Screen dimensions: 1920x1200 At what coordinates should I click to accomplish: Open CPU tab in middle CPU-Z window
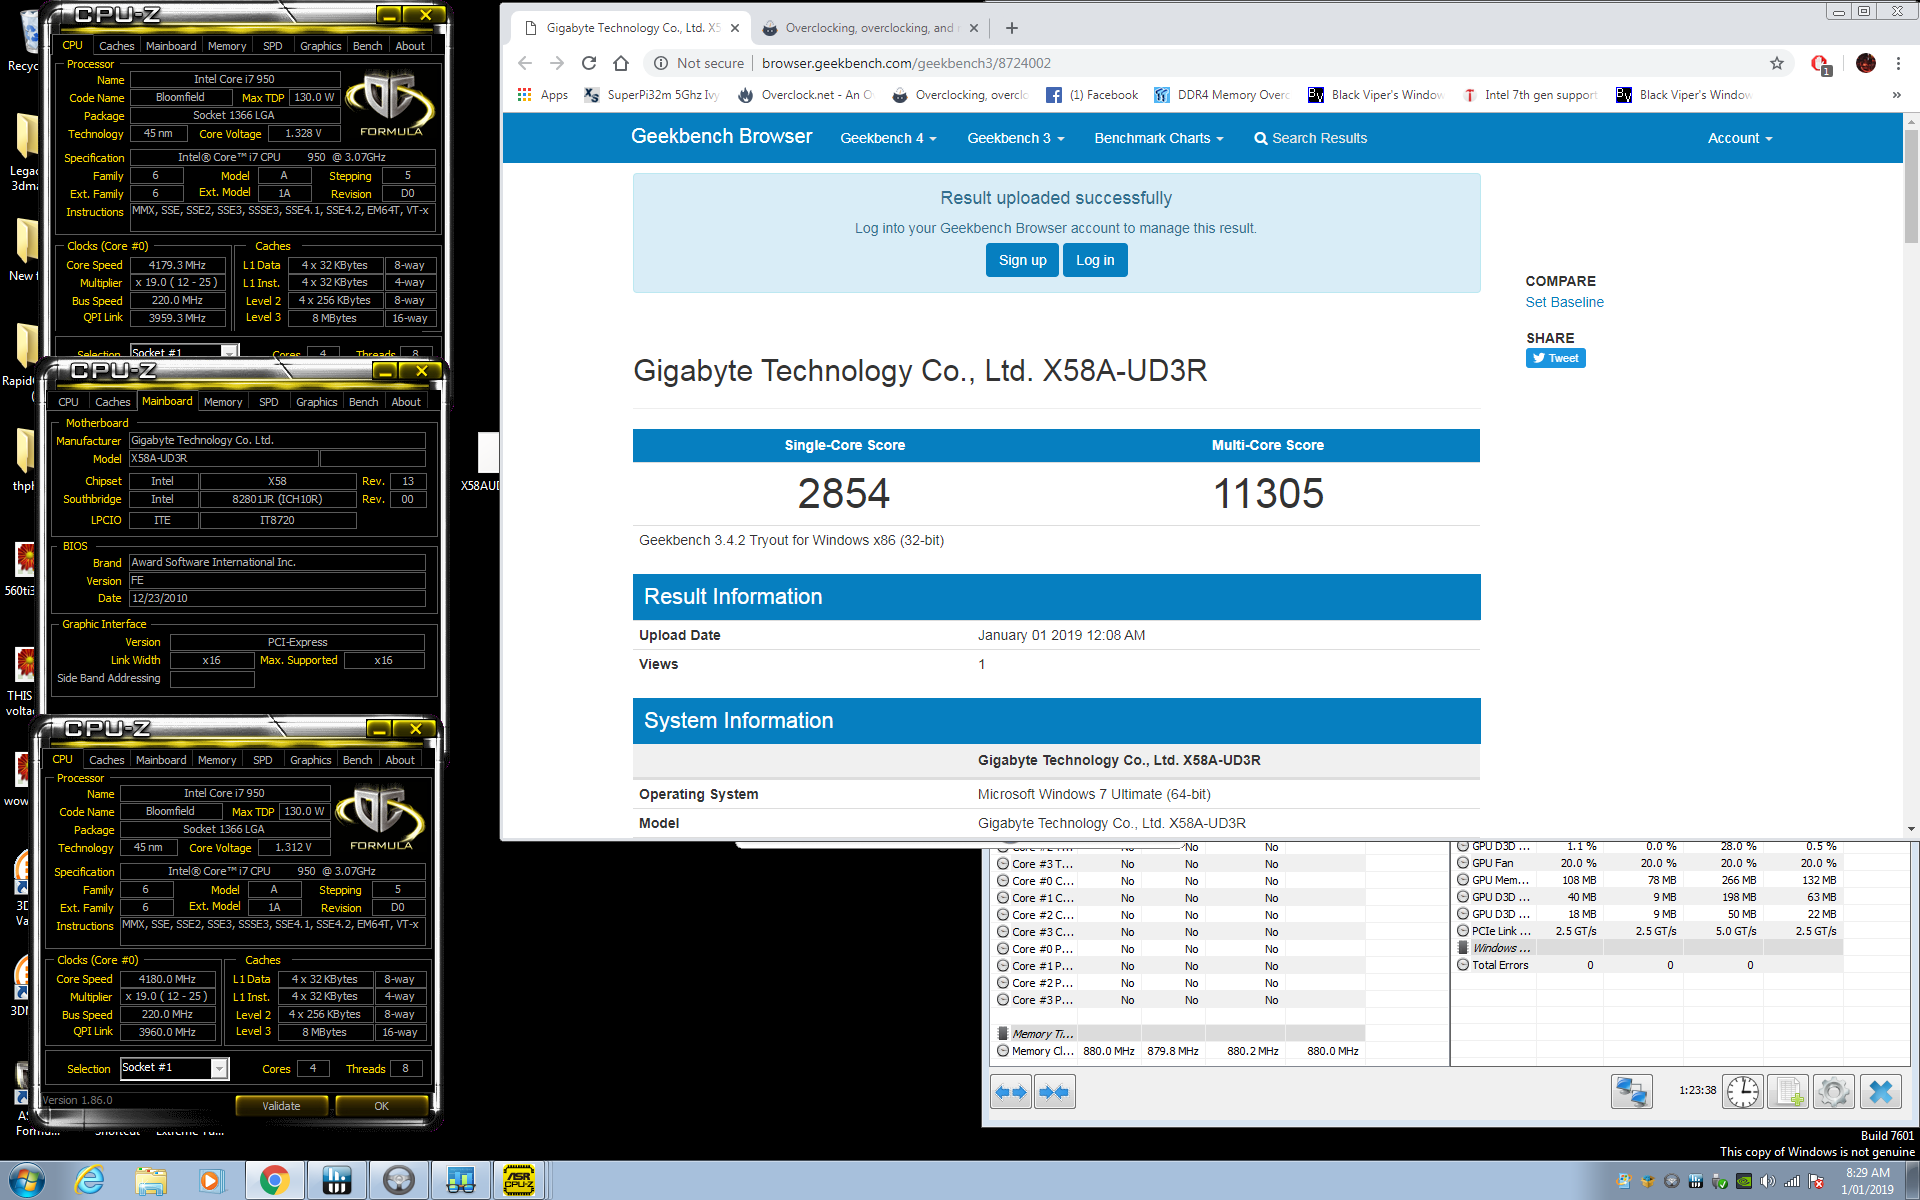(x=68, y=402)
